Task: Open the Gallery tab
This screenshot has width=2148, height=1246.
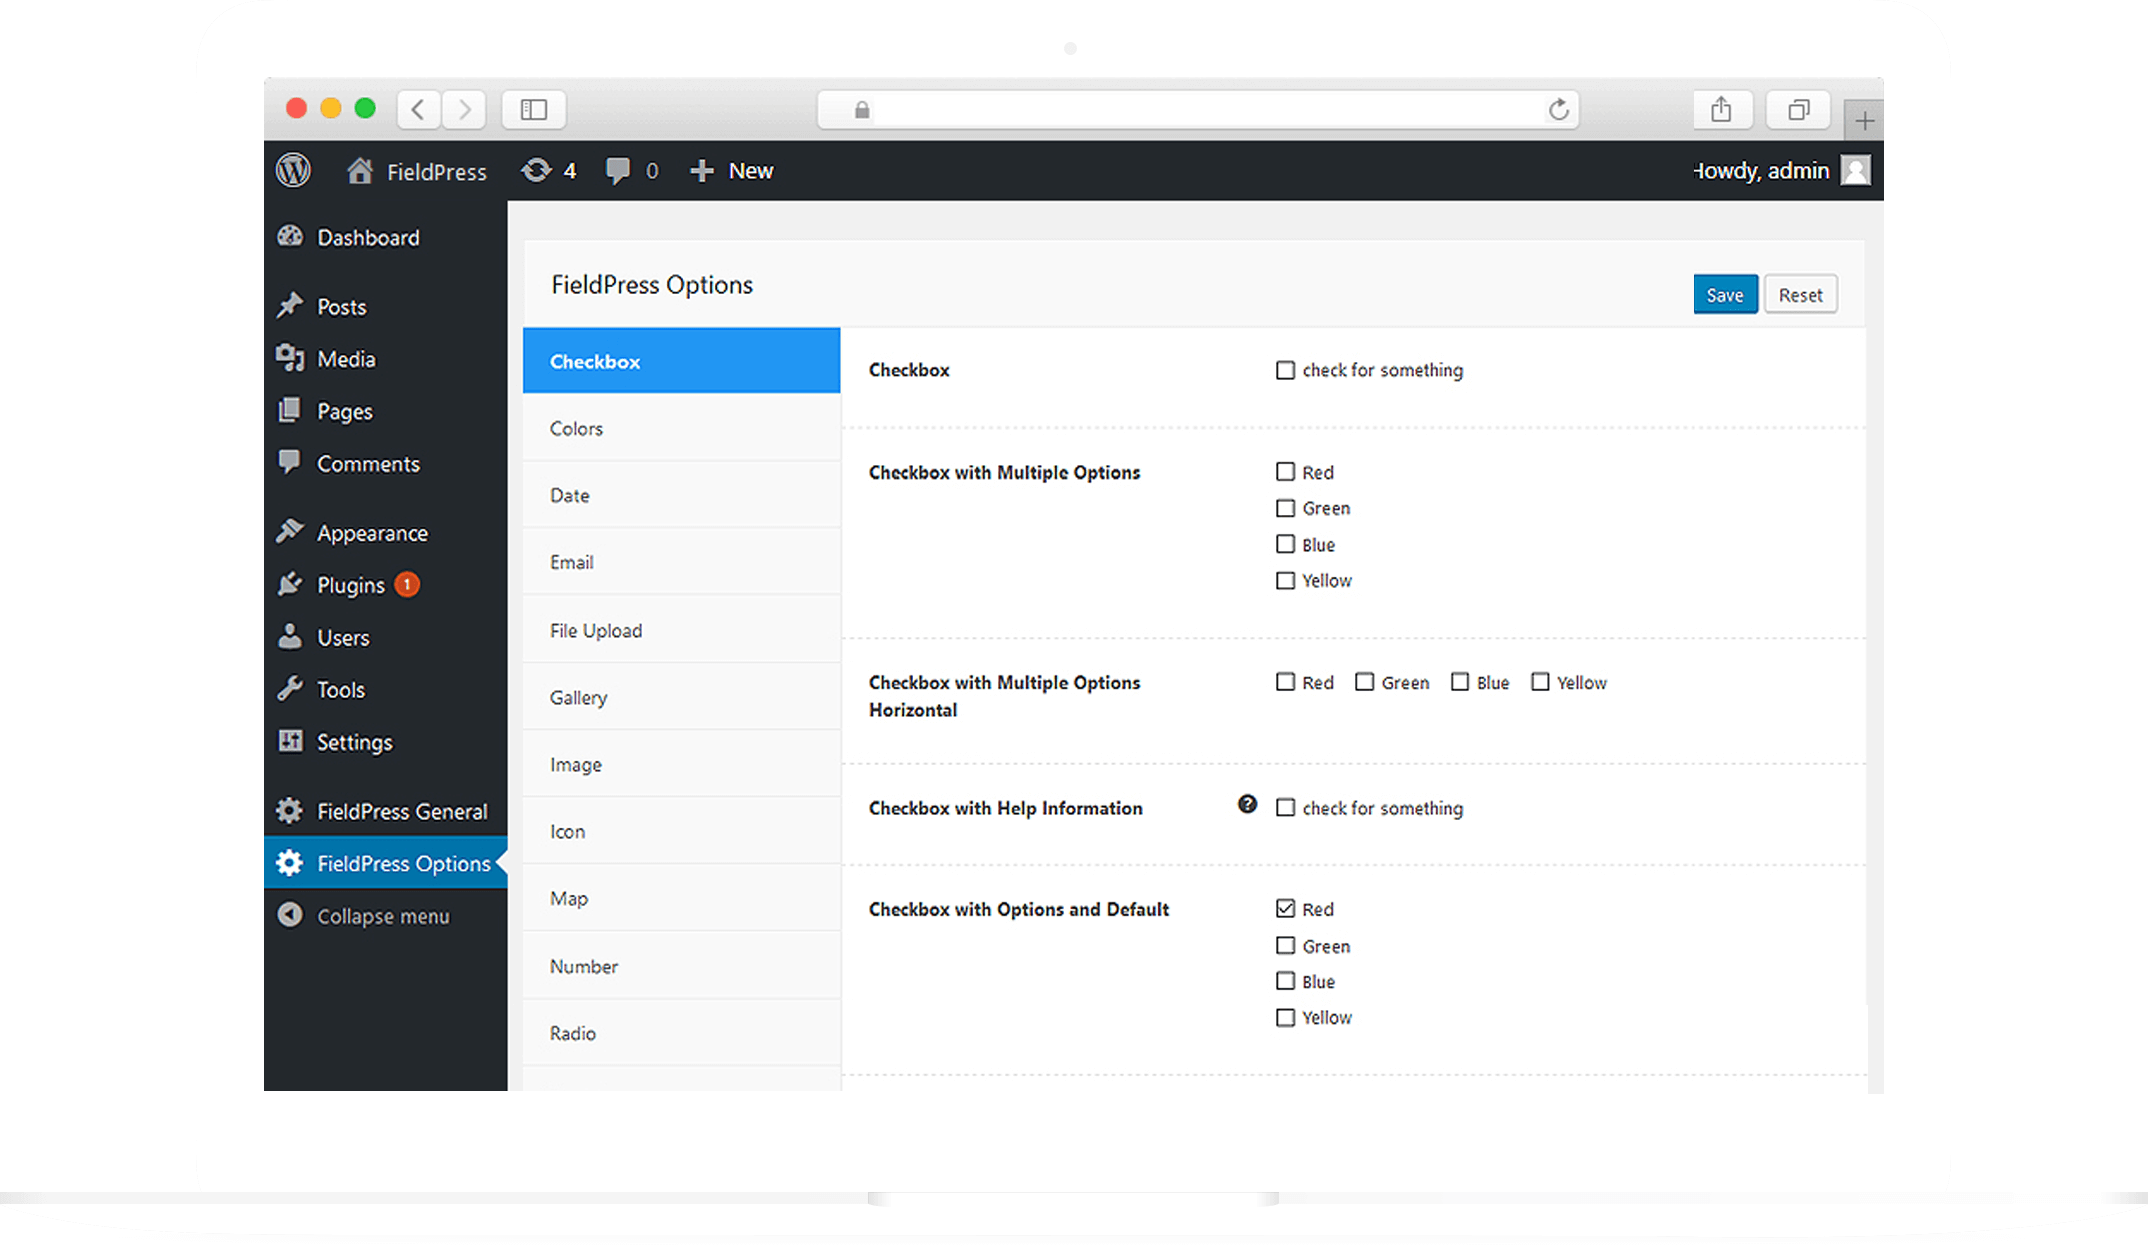Action: [x=681, y=697]
